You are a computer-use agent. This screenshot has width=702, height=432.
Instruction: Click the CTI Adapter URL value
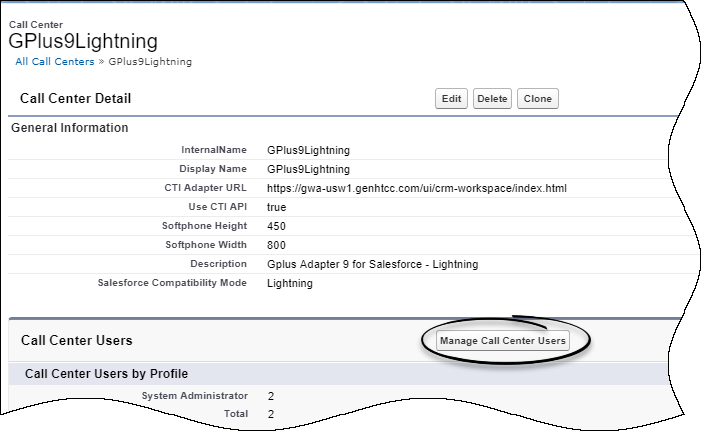[417, 188]
